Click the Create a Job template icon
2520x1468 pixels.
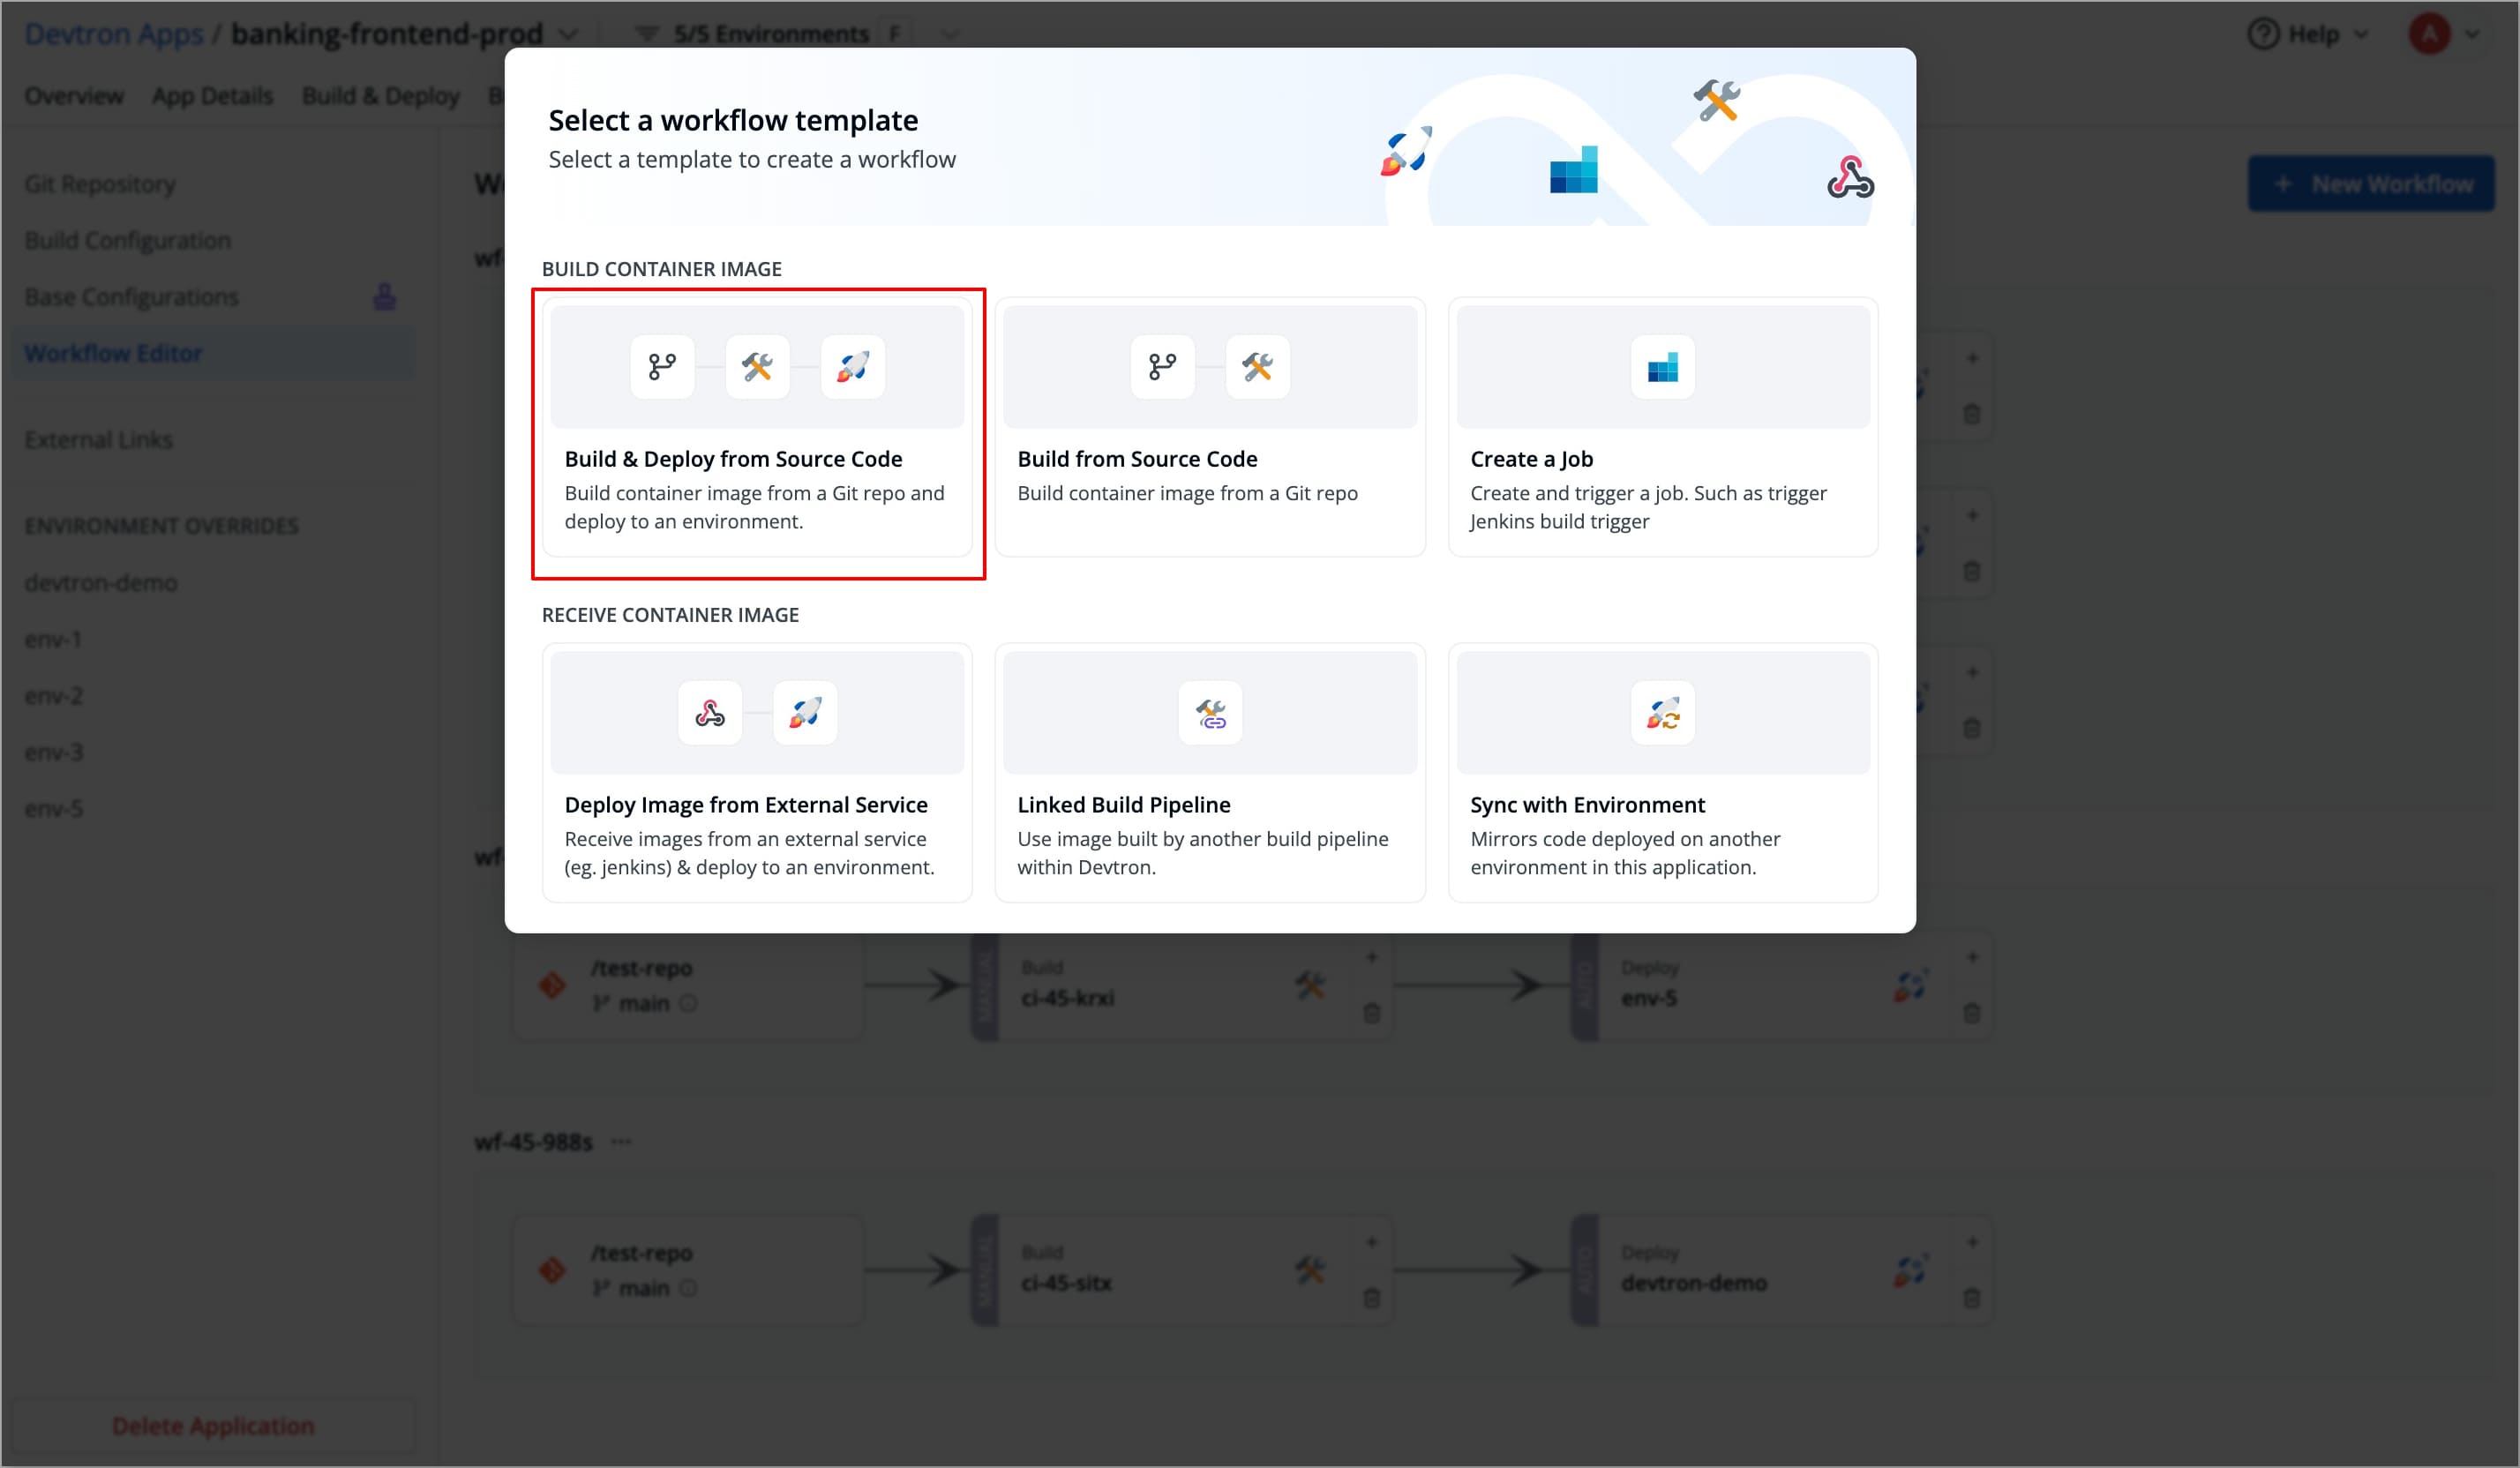pos(1662,366)
